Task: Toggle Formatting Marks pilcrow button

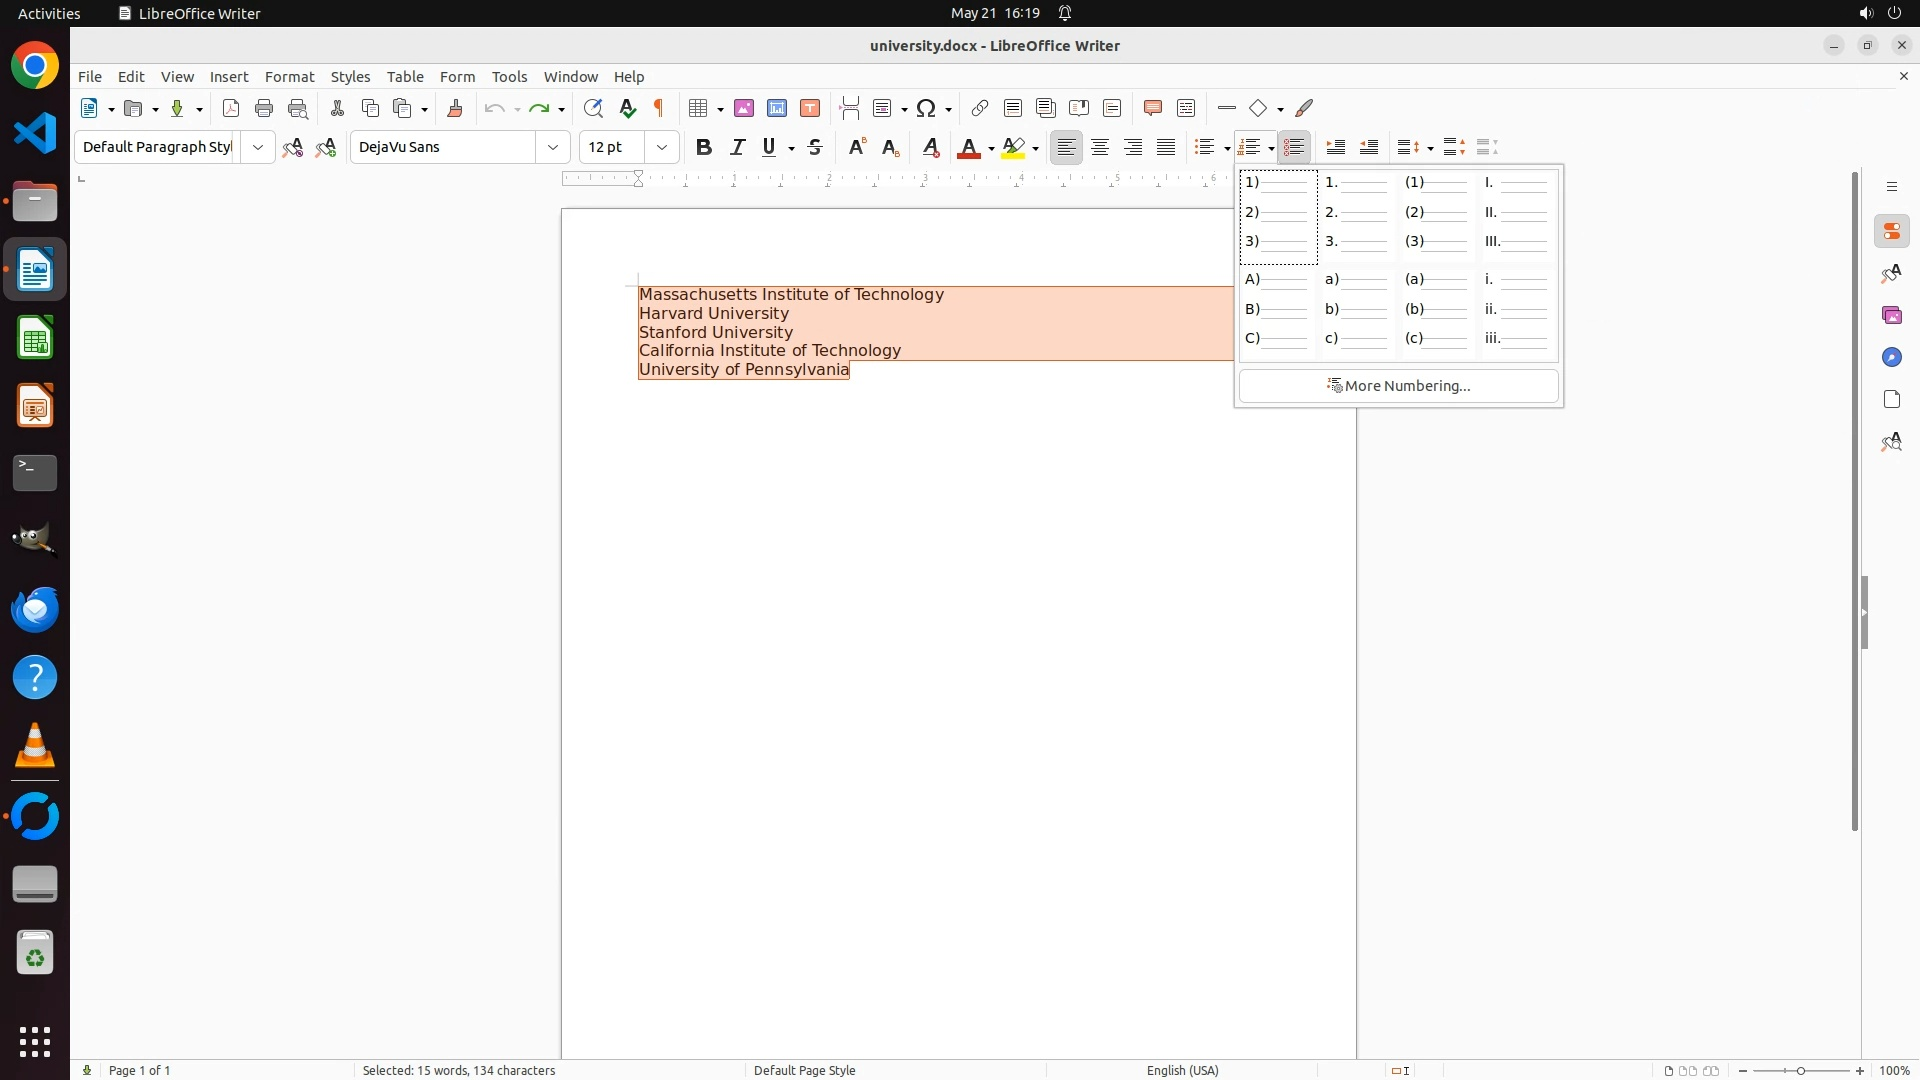Action: coord(659,108)
